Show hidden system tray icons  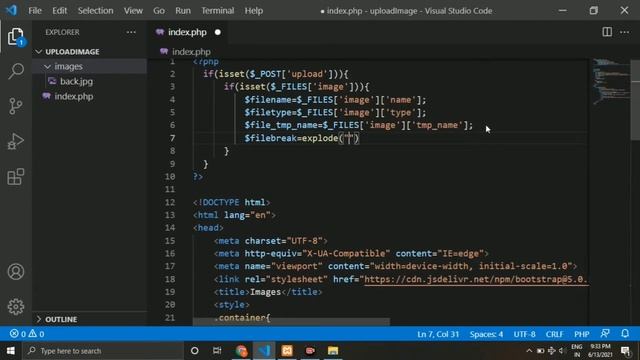click(x=529, y=351)
